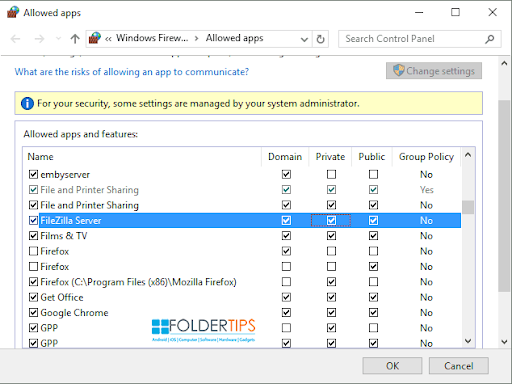Open recent locations dropdown arrow
The image size is (512, 384).
(x=58, y=39)
